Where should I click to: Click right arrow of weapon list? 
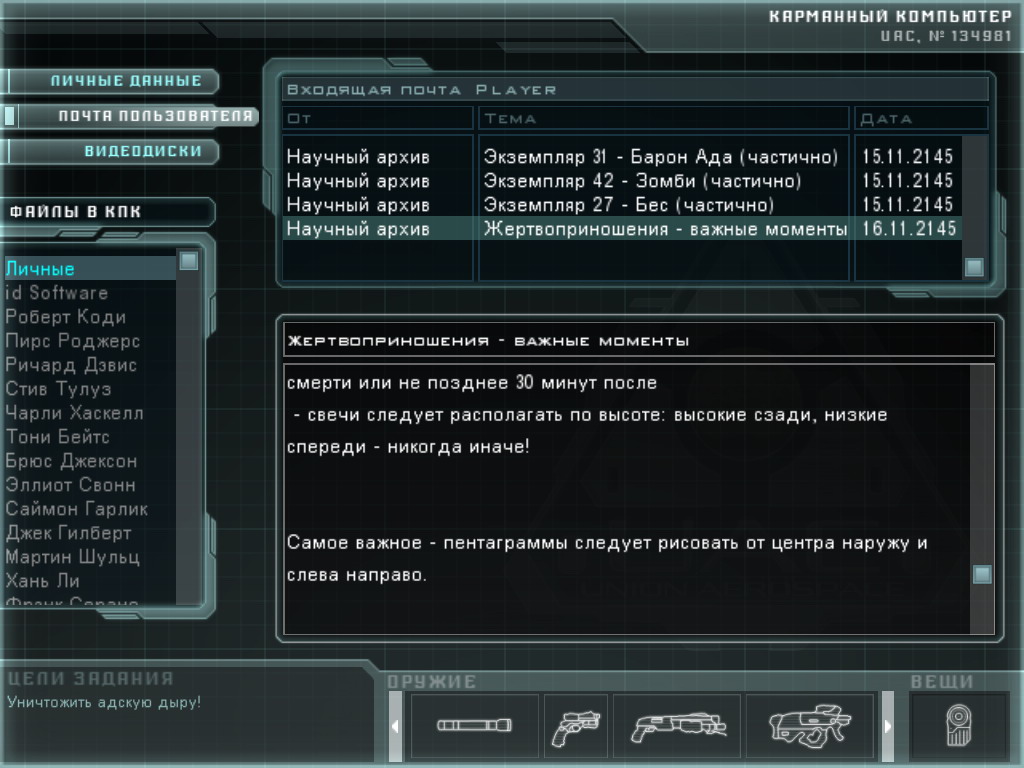(888, 726)
